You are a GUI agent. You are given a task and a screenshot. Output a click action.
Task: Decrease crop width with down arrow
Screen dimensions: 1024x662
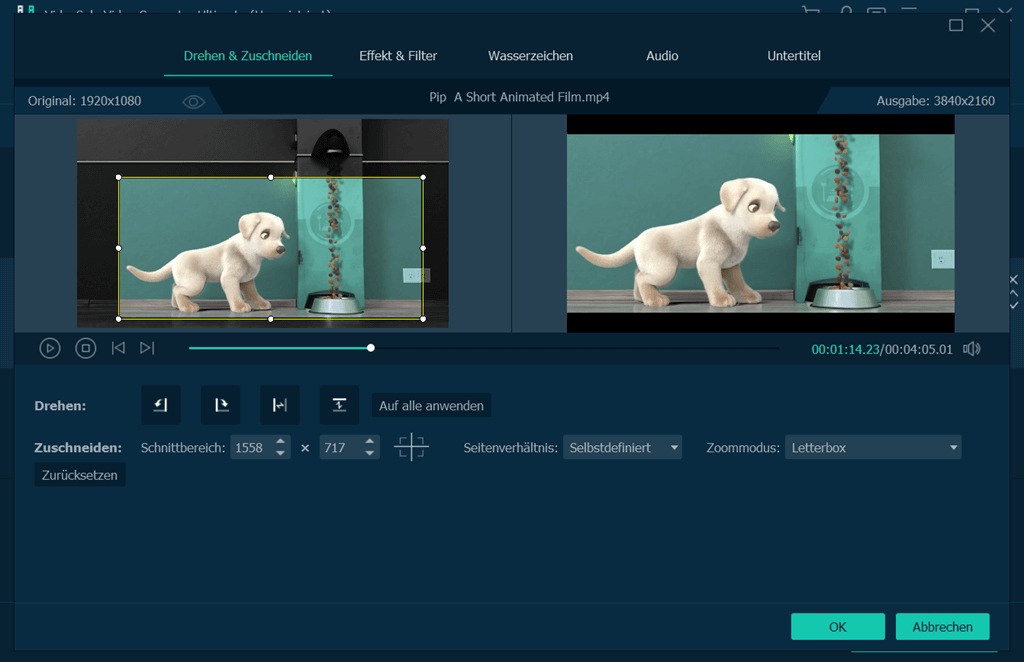pyautogui.click(x=280, y=454)
